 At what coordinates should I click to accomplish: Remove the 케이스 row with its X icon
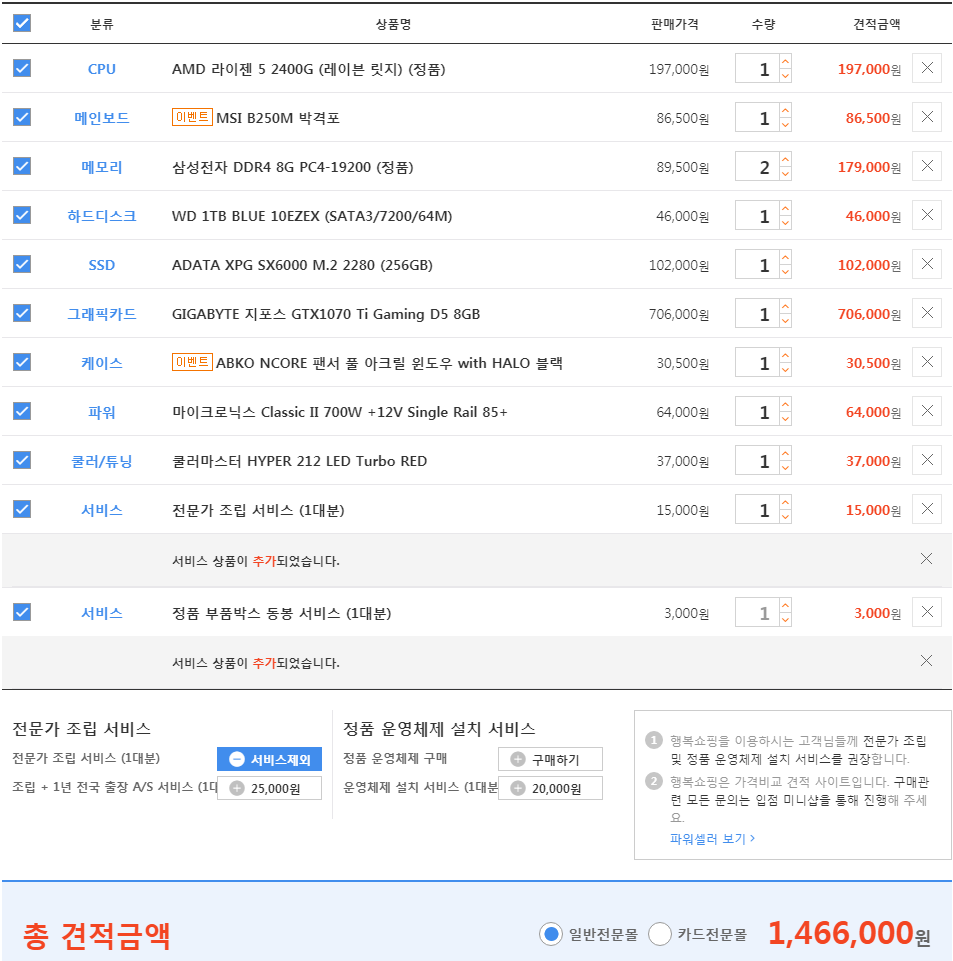(927, 362)
